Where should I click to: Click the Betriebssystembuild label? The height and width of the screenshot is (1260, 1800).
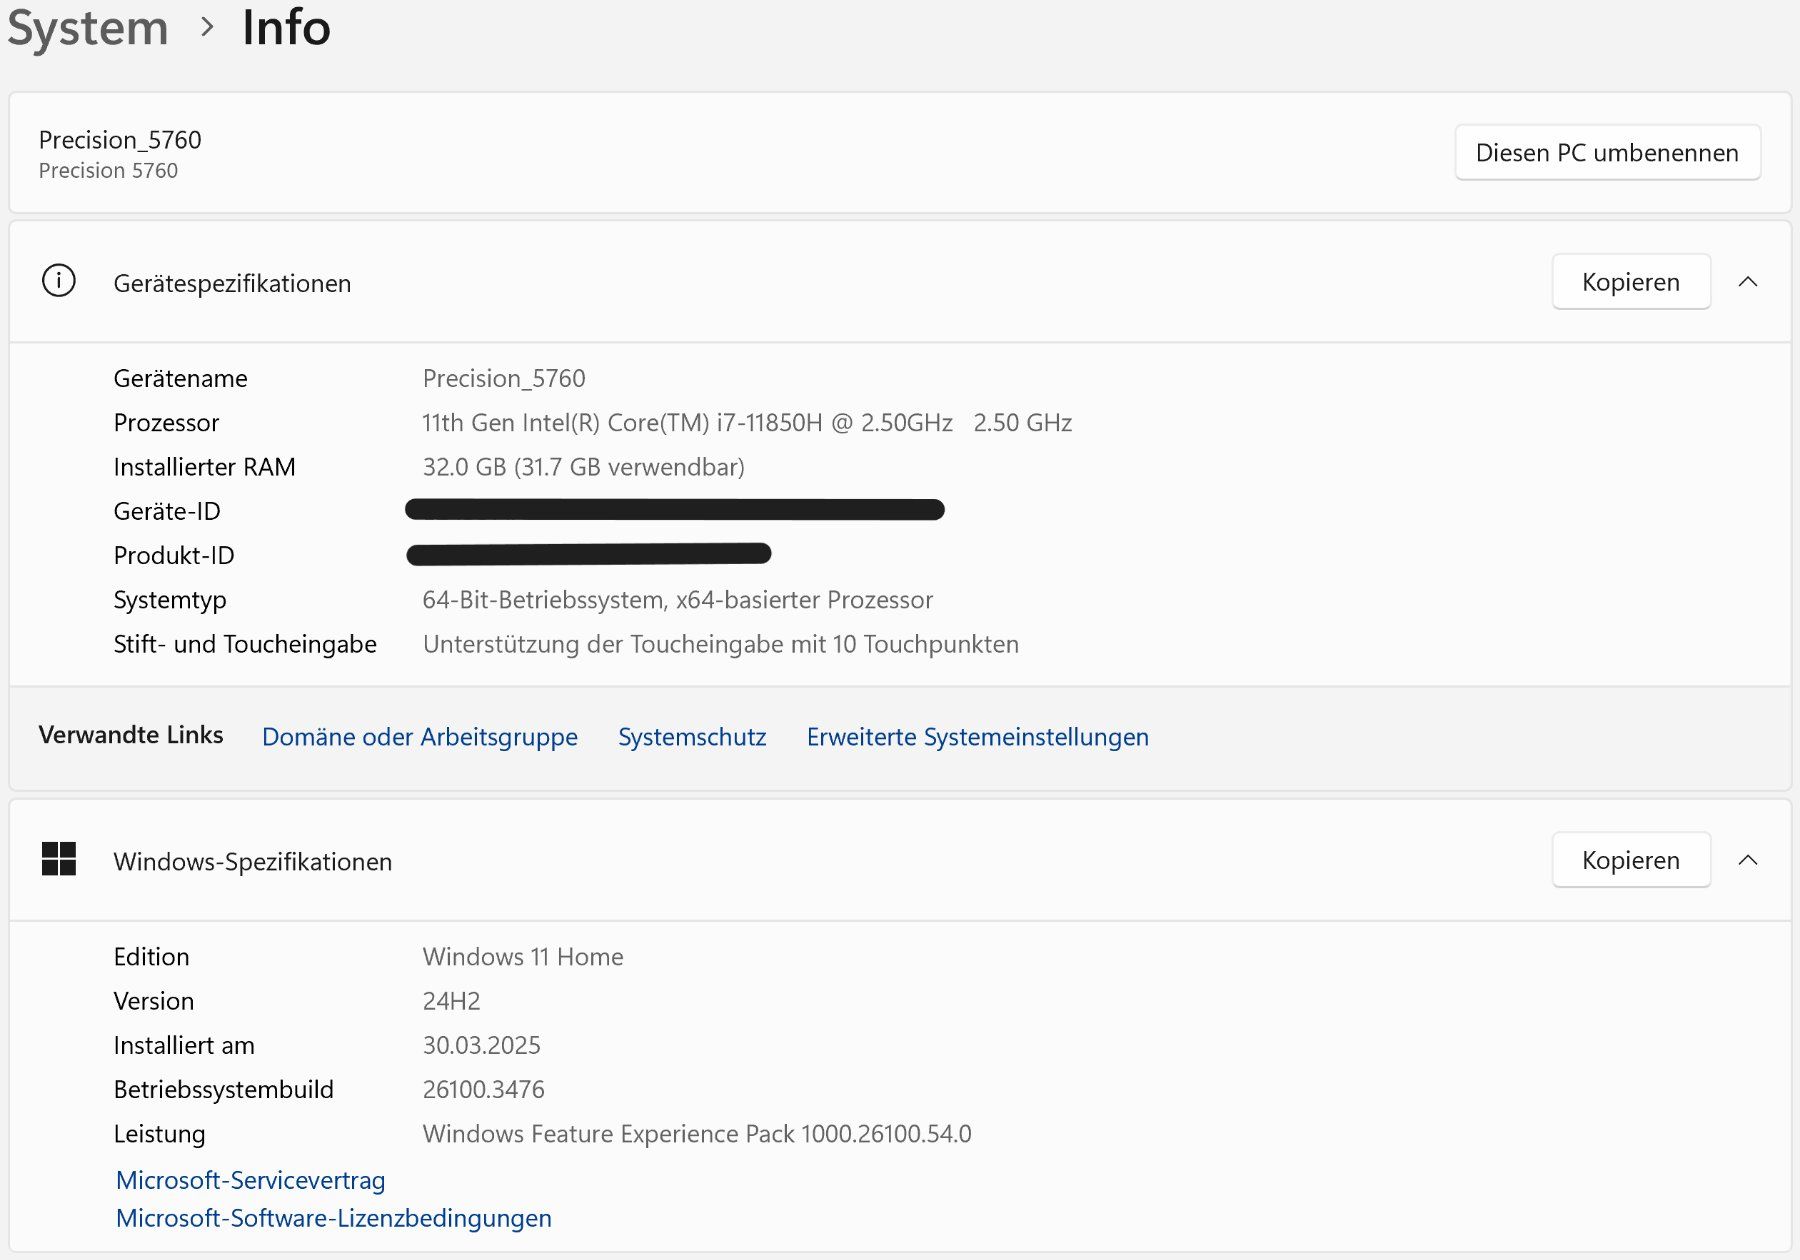coord(224,1089)
